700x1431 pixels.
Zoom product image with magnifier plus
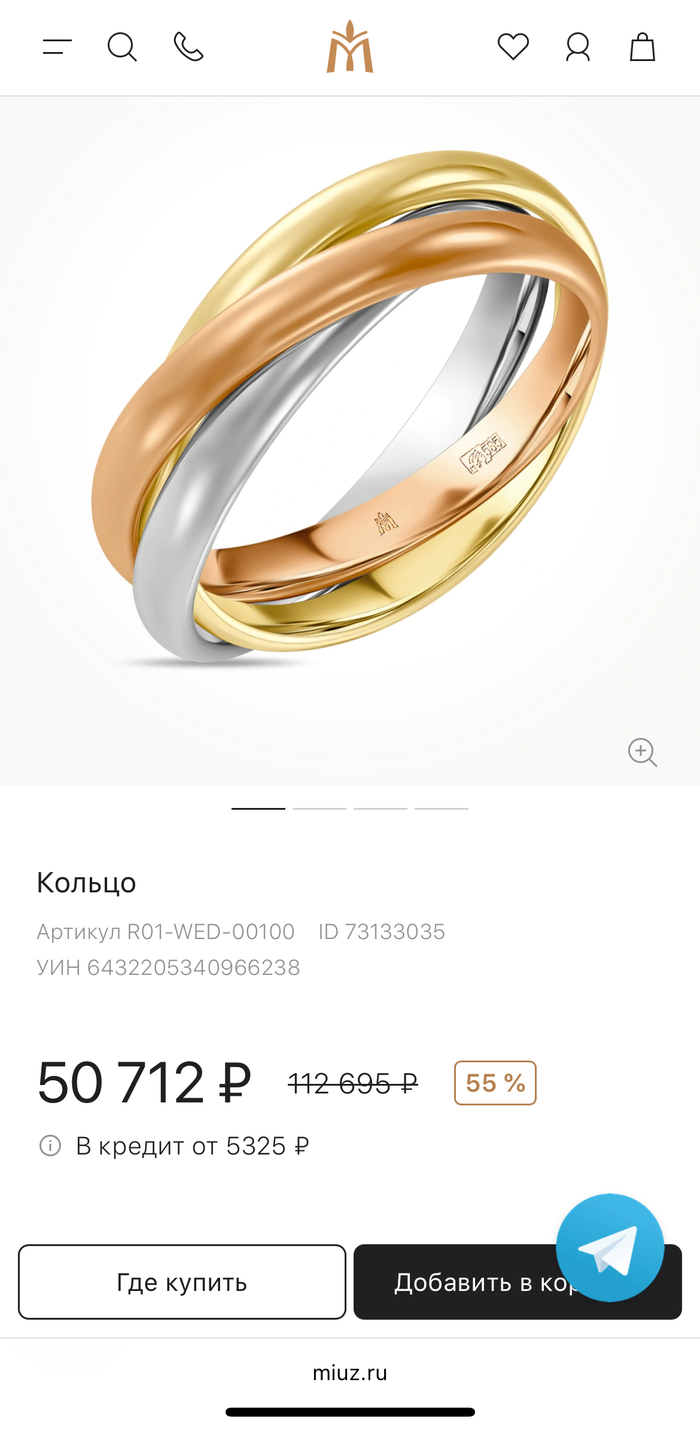[642, 752]
